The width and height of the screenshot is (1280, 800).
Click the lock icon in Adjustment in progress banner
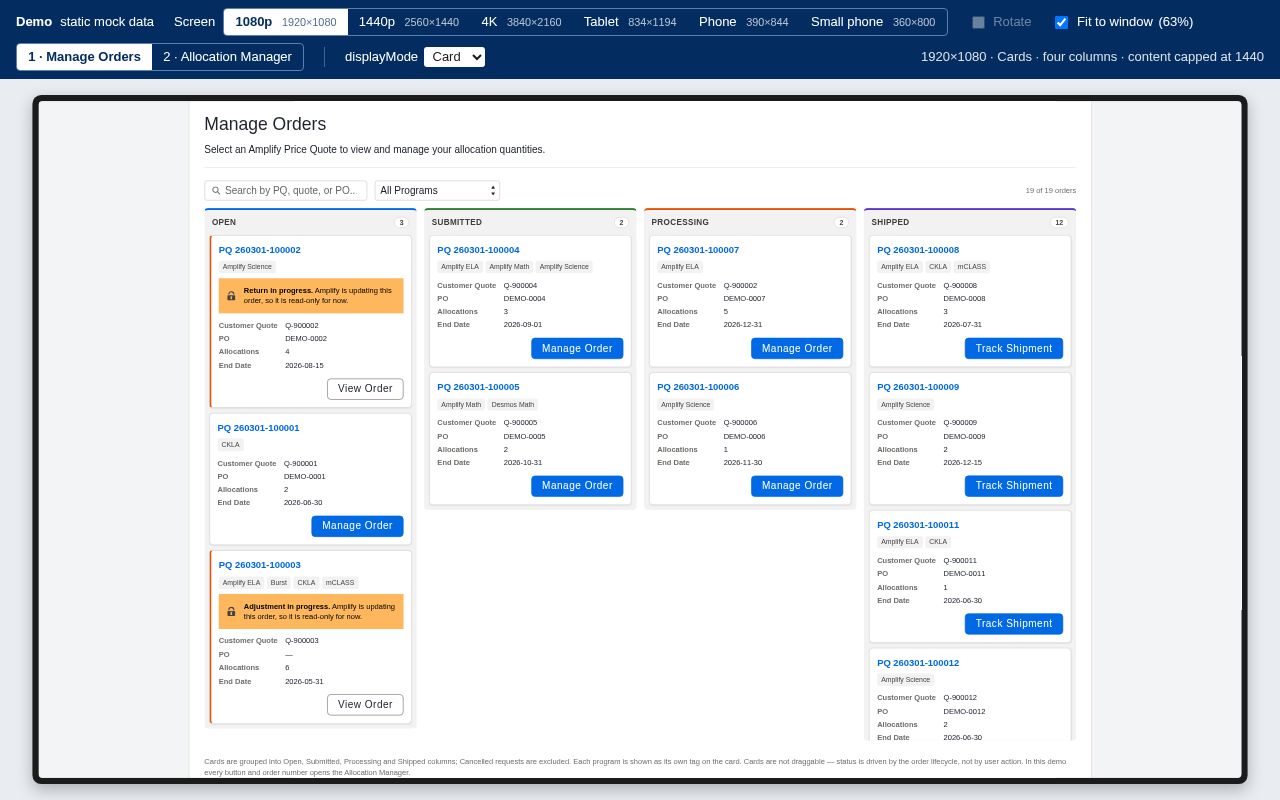231,612
